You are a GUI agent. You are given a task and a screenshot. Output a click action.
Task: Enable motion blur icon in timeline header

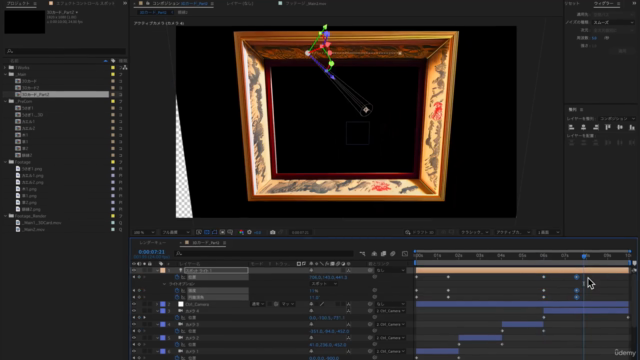(393, 254)
